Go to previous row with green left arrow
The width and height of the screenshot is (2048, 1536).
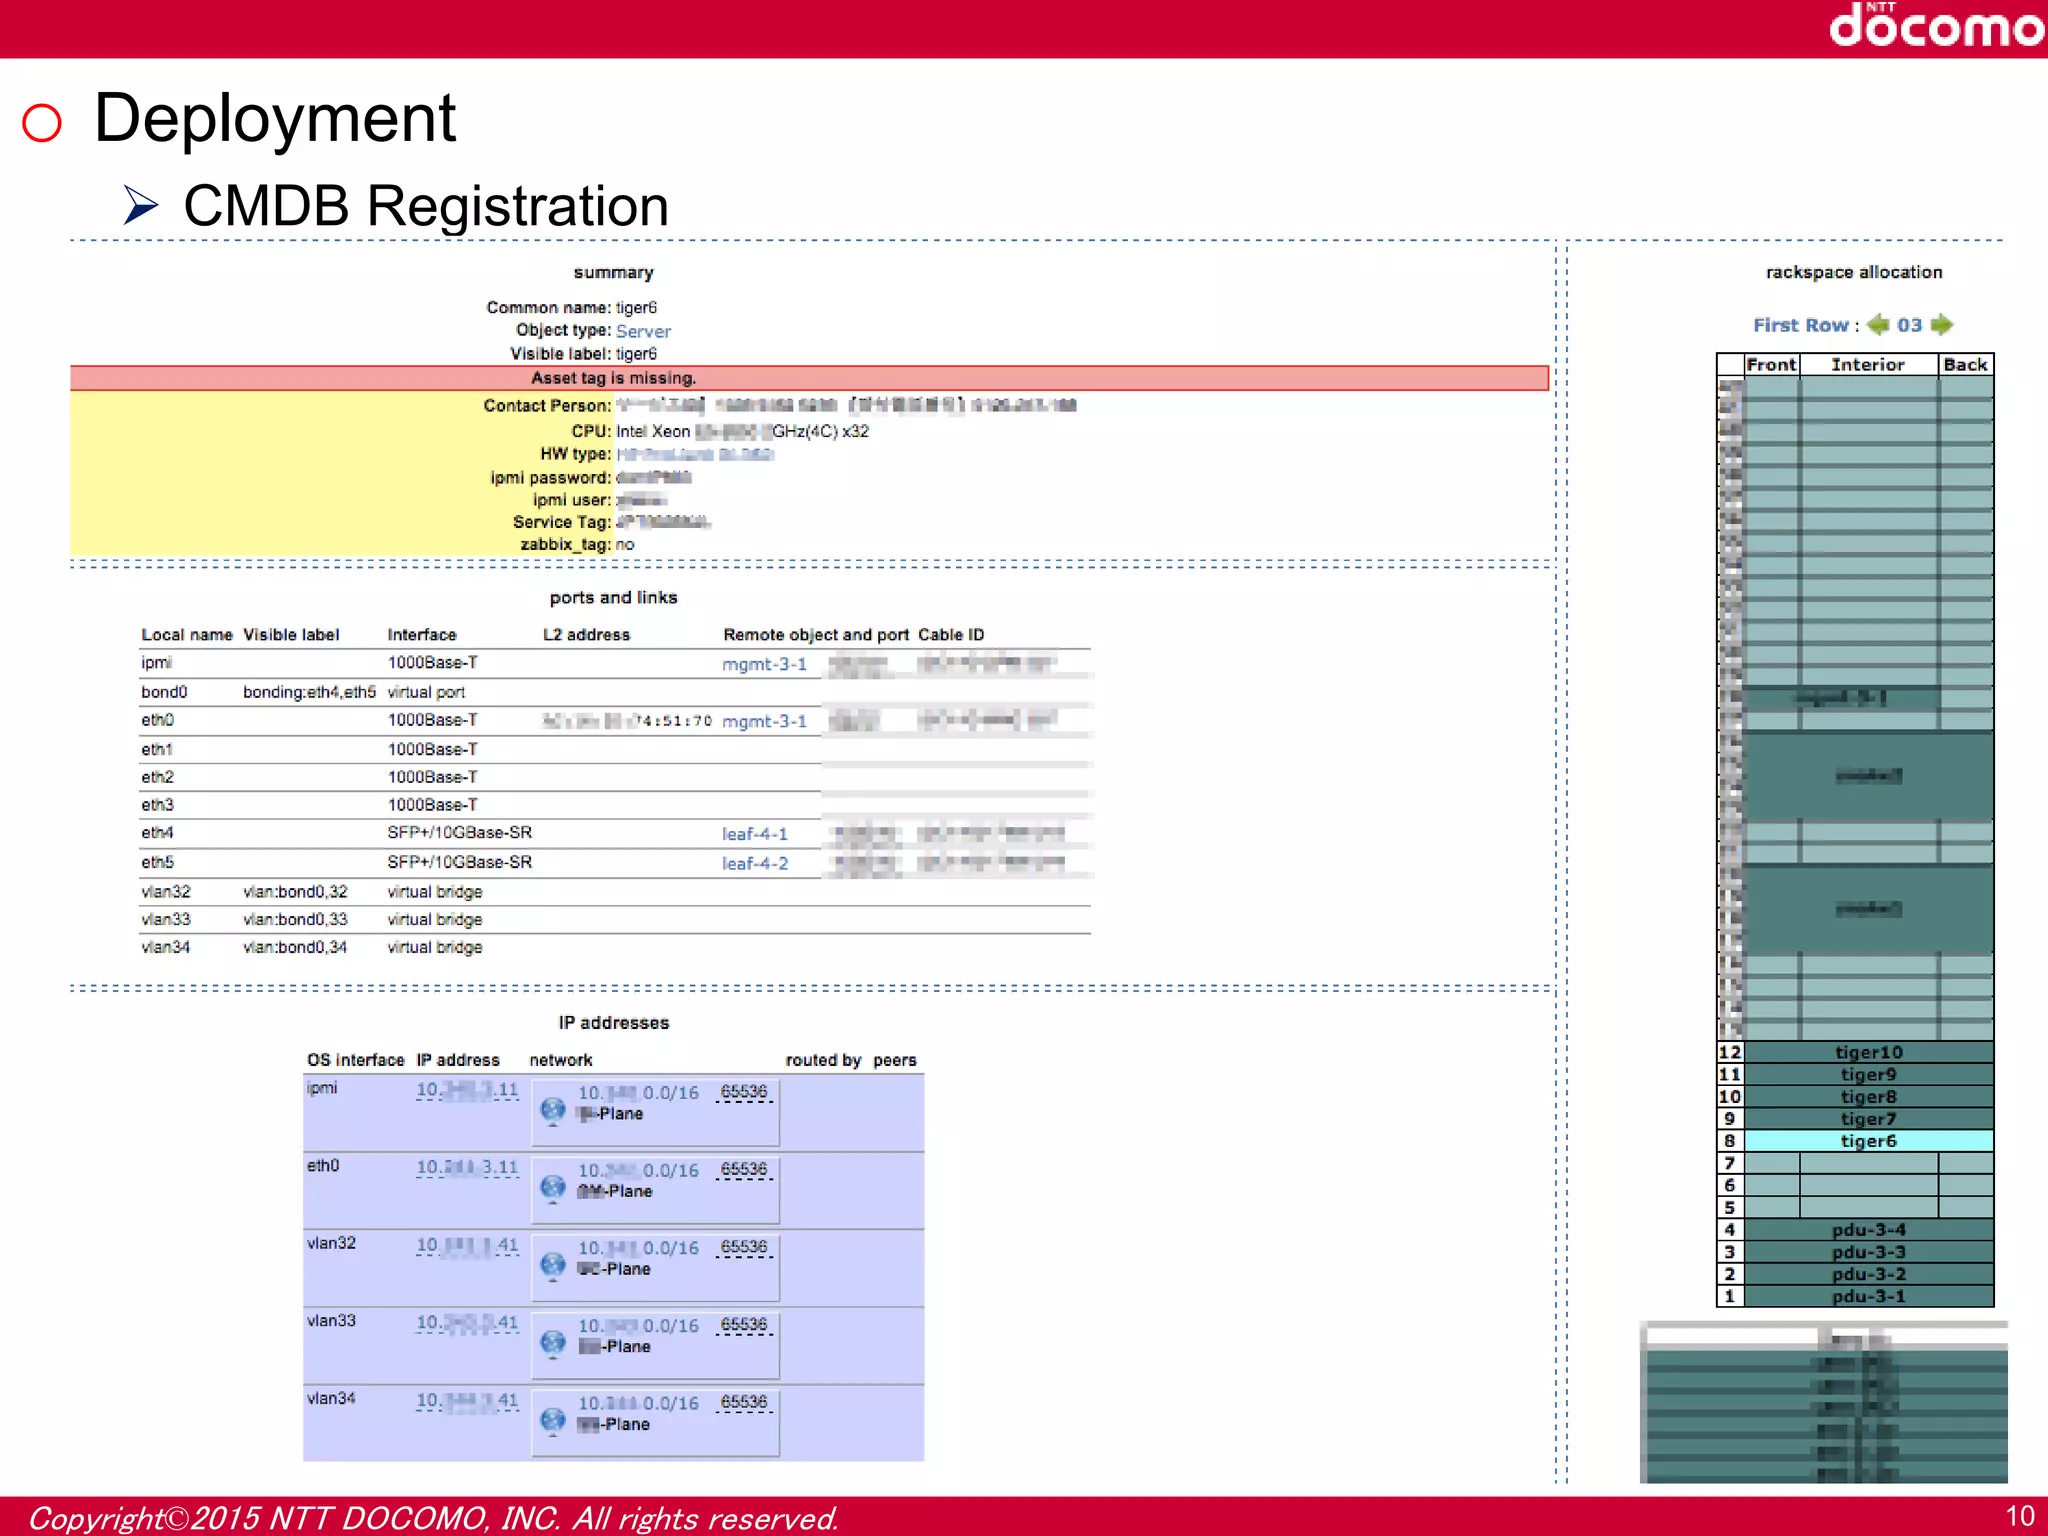[1878, 324]
